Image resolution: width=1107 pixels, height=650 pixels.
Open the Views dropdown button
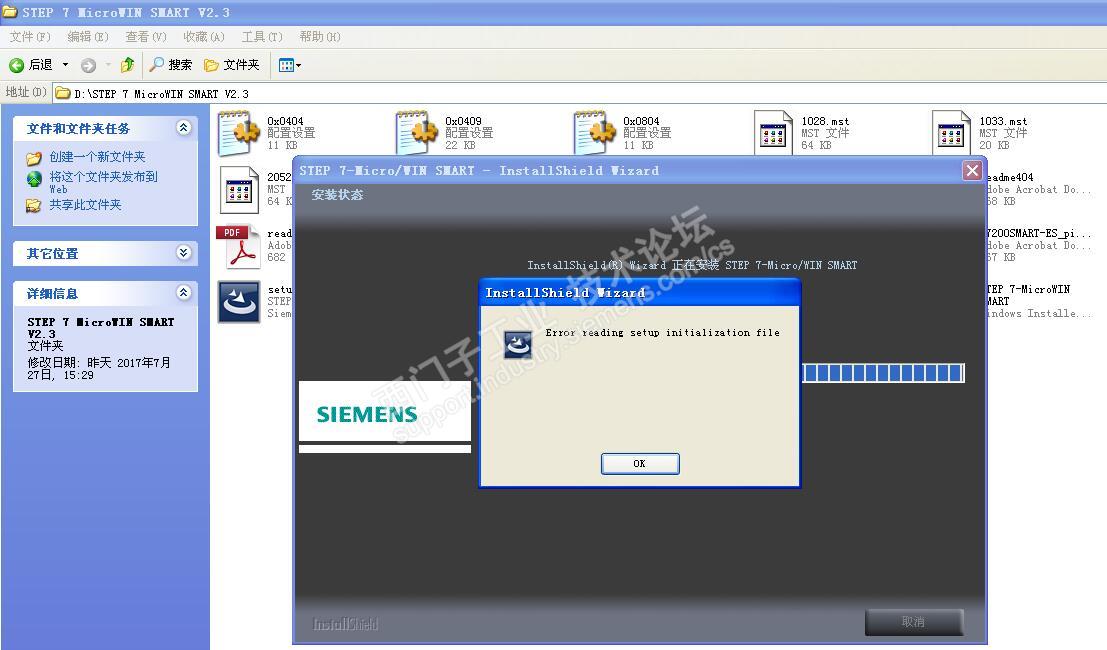pos(289,65)
